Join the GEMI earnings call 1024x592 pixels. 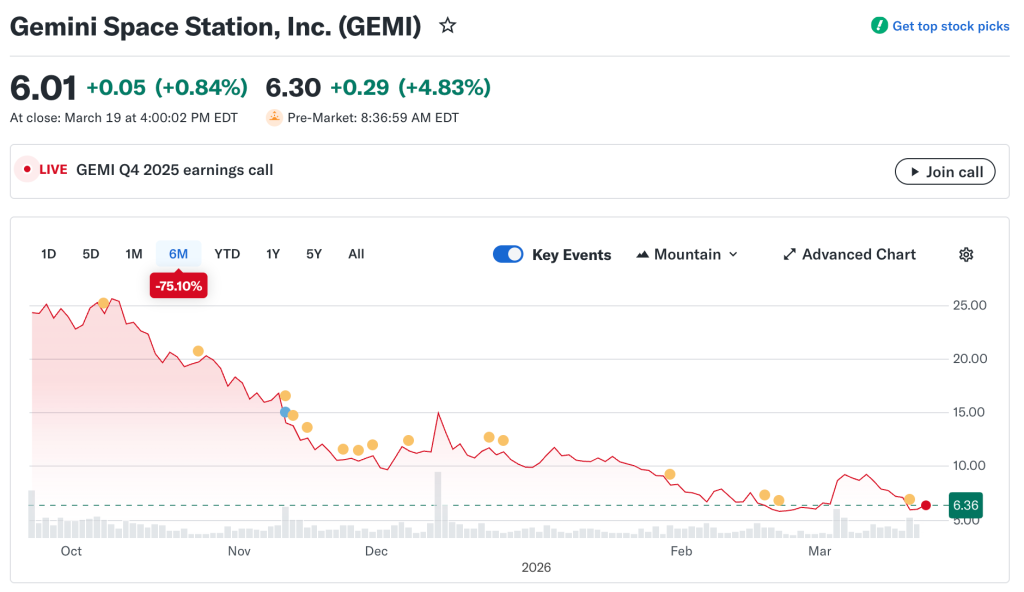(945, 171)
